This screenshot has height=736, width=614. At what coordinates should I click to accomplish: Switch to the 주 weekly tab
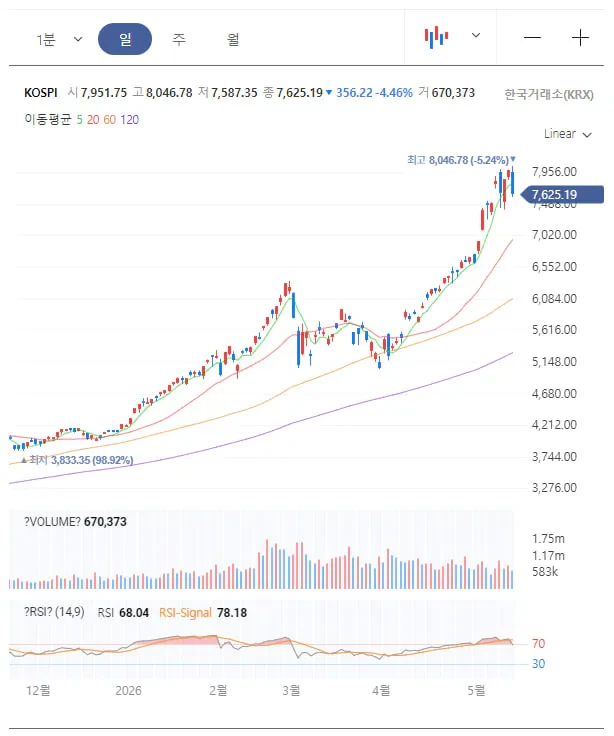tap(178, 39)
